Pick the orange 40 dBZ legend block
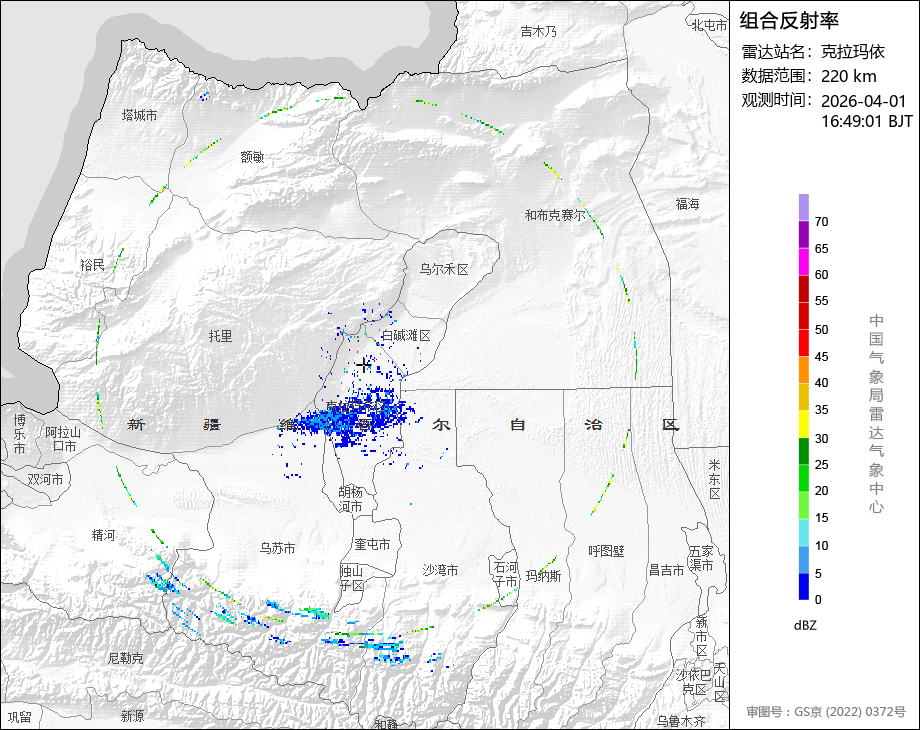This screenshot has height=730, width=920. pyautogui.click(x=804, y=370)
